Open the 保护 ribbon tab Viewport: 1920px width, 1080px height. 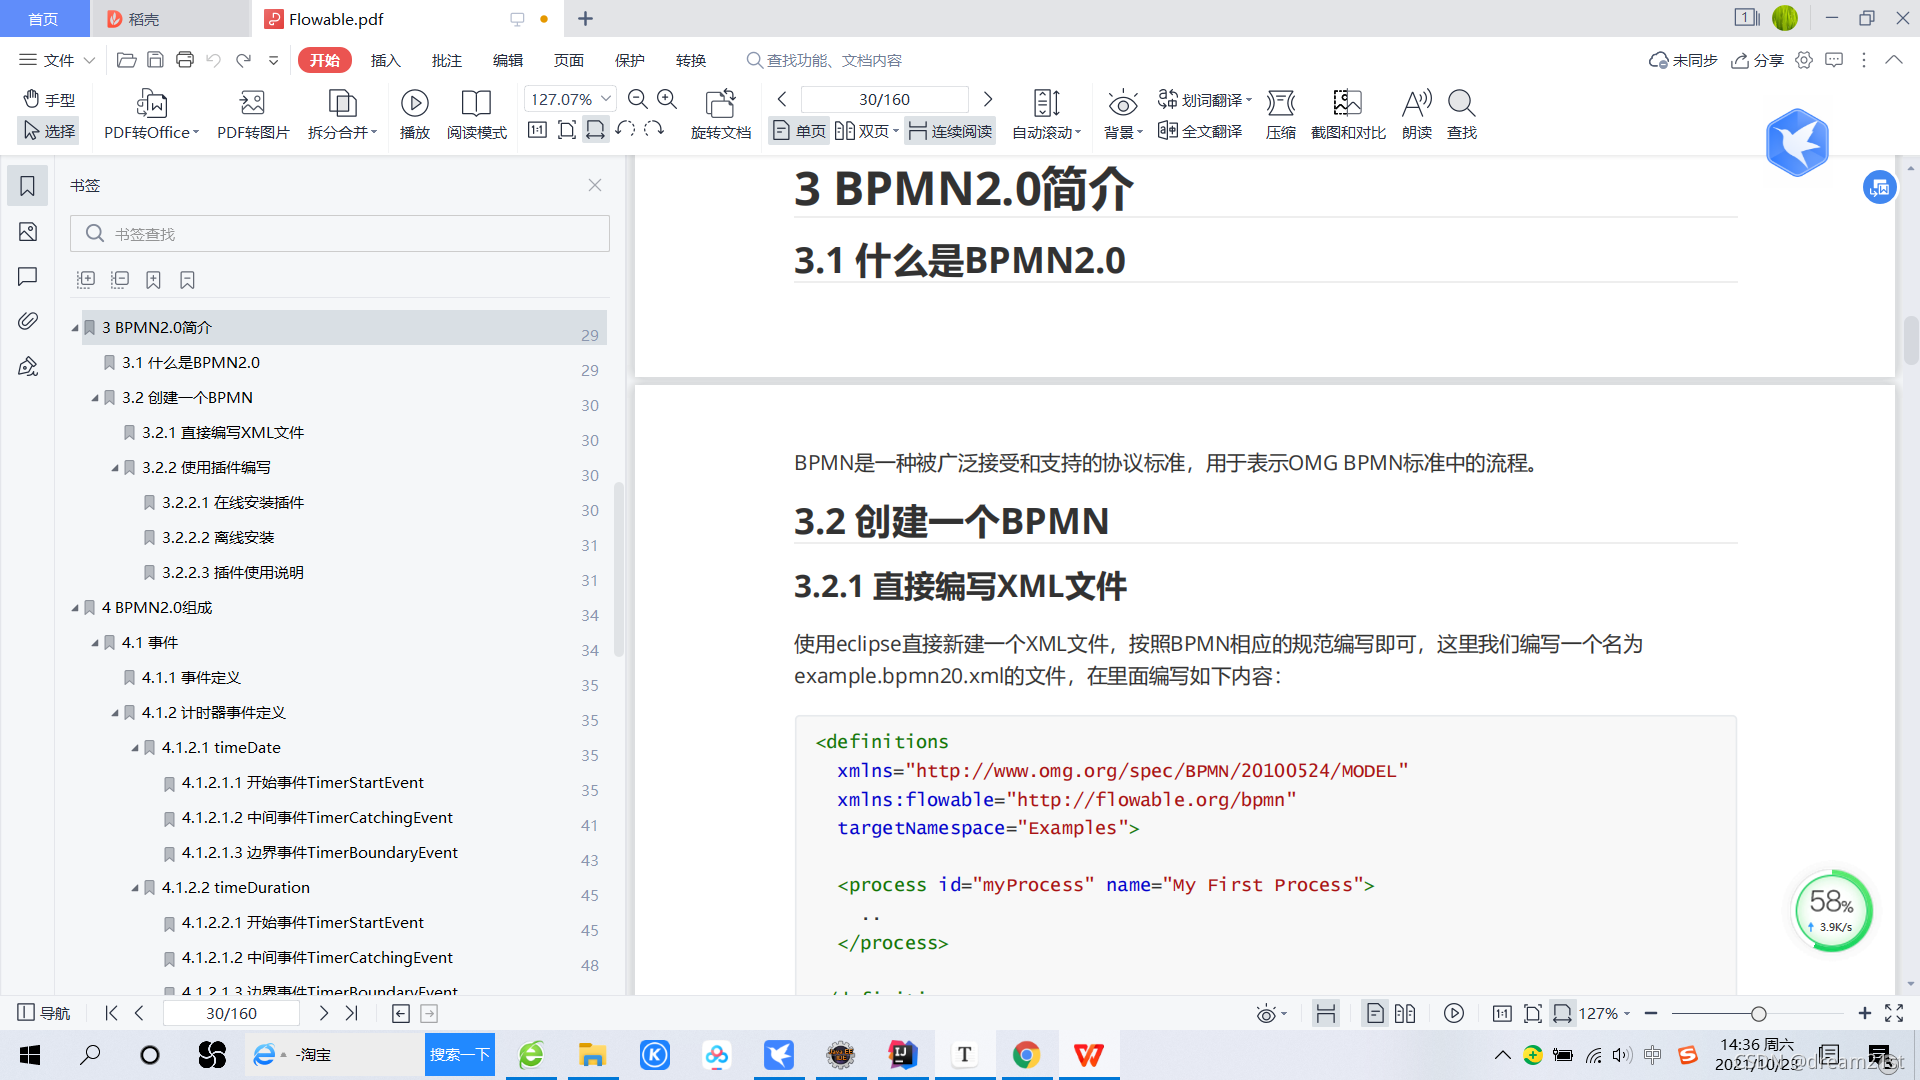tap(629, 60)
